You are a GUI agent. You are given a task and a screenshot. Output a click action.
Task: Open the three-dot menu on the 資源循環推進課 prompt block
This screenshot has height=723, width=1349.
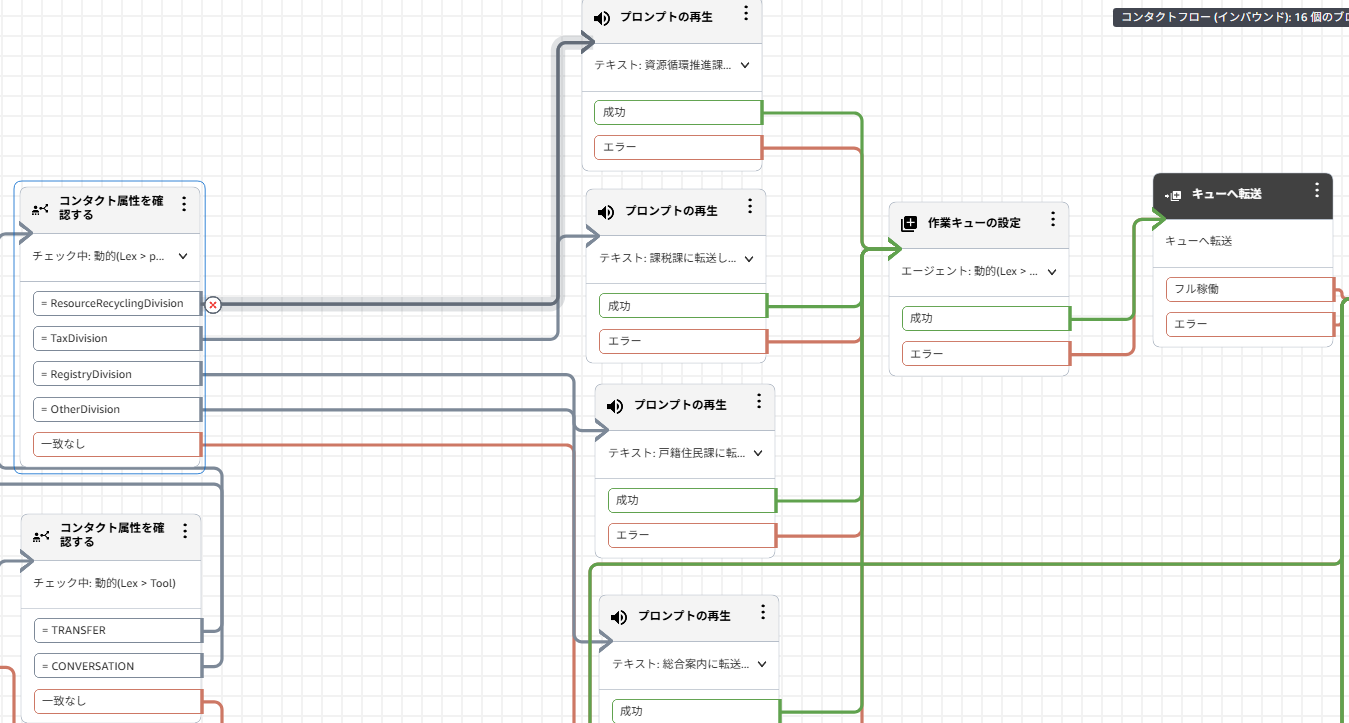click(746, 14)
